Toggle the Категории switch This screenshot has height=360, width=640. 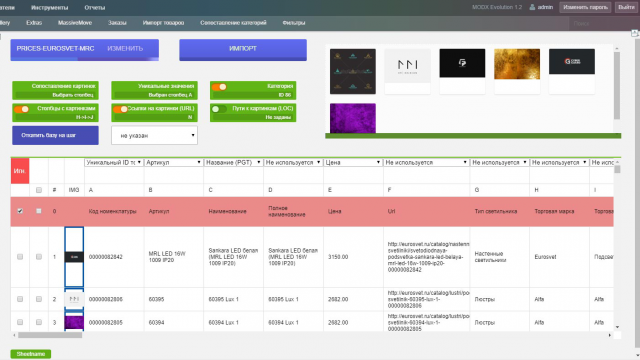click(x=219, y=87)
